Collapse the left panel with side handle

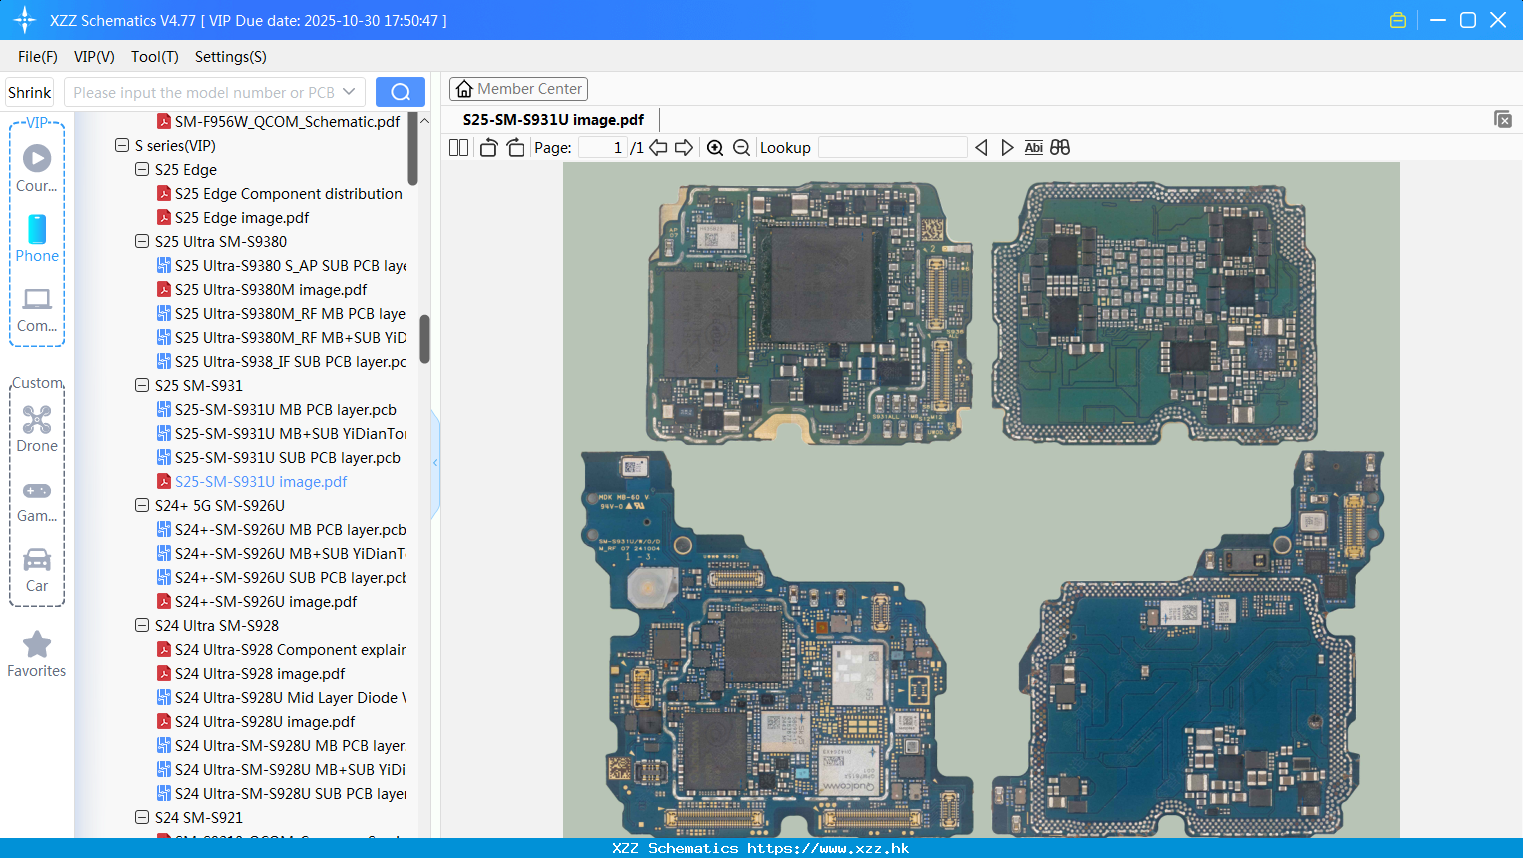click(435, 463)
